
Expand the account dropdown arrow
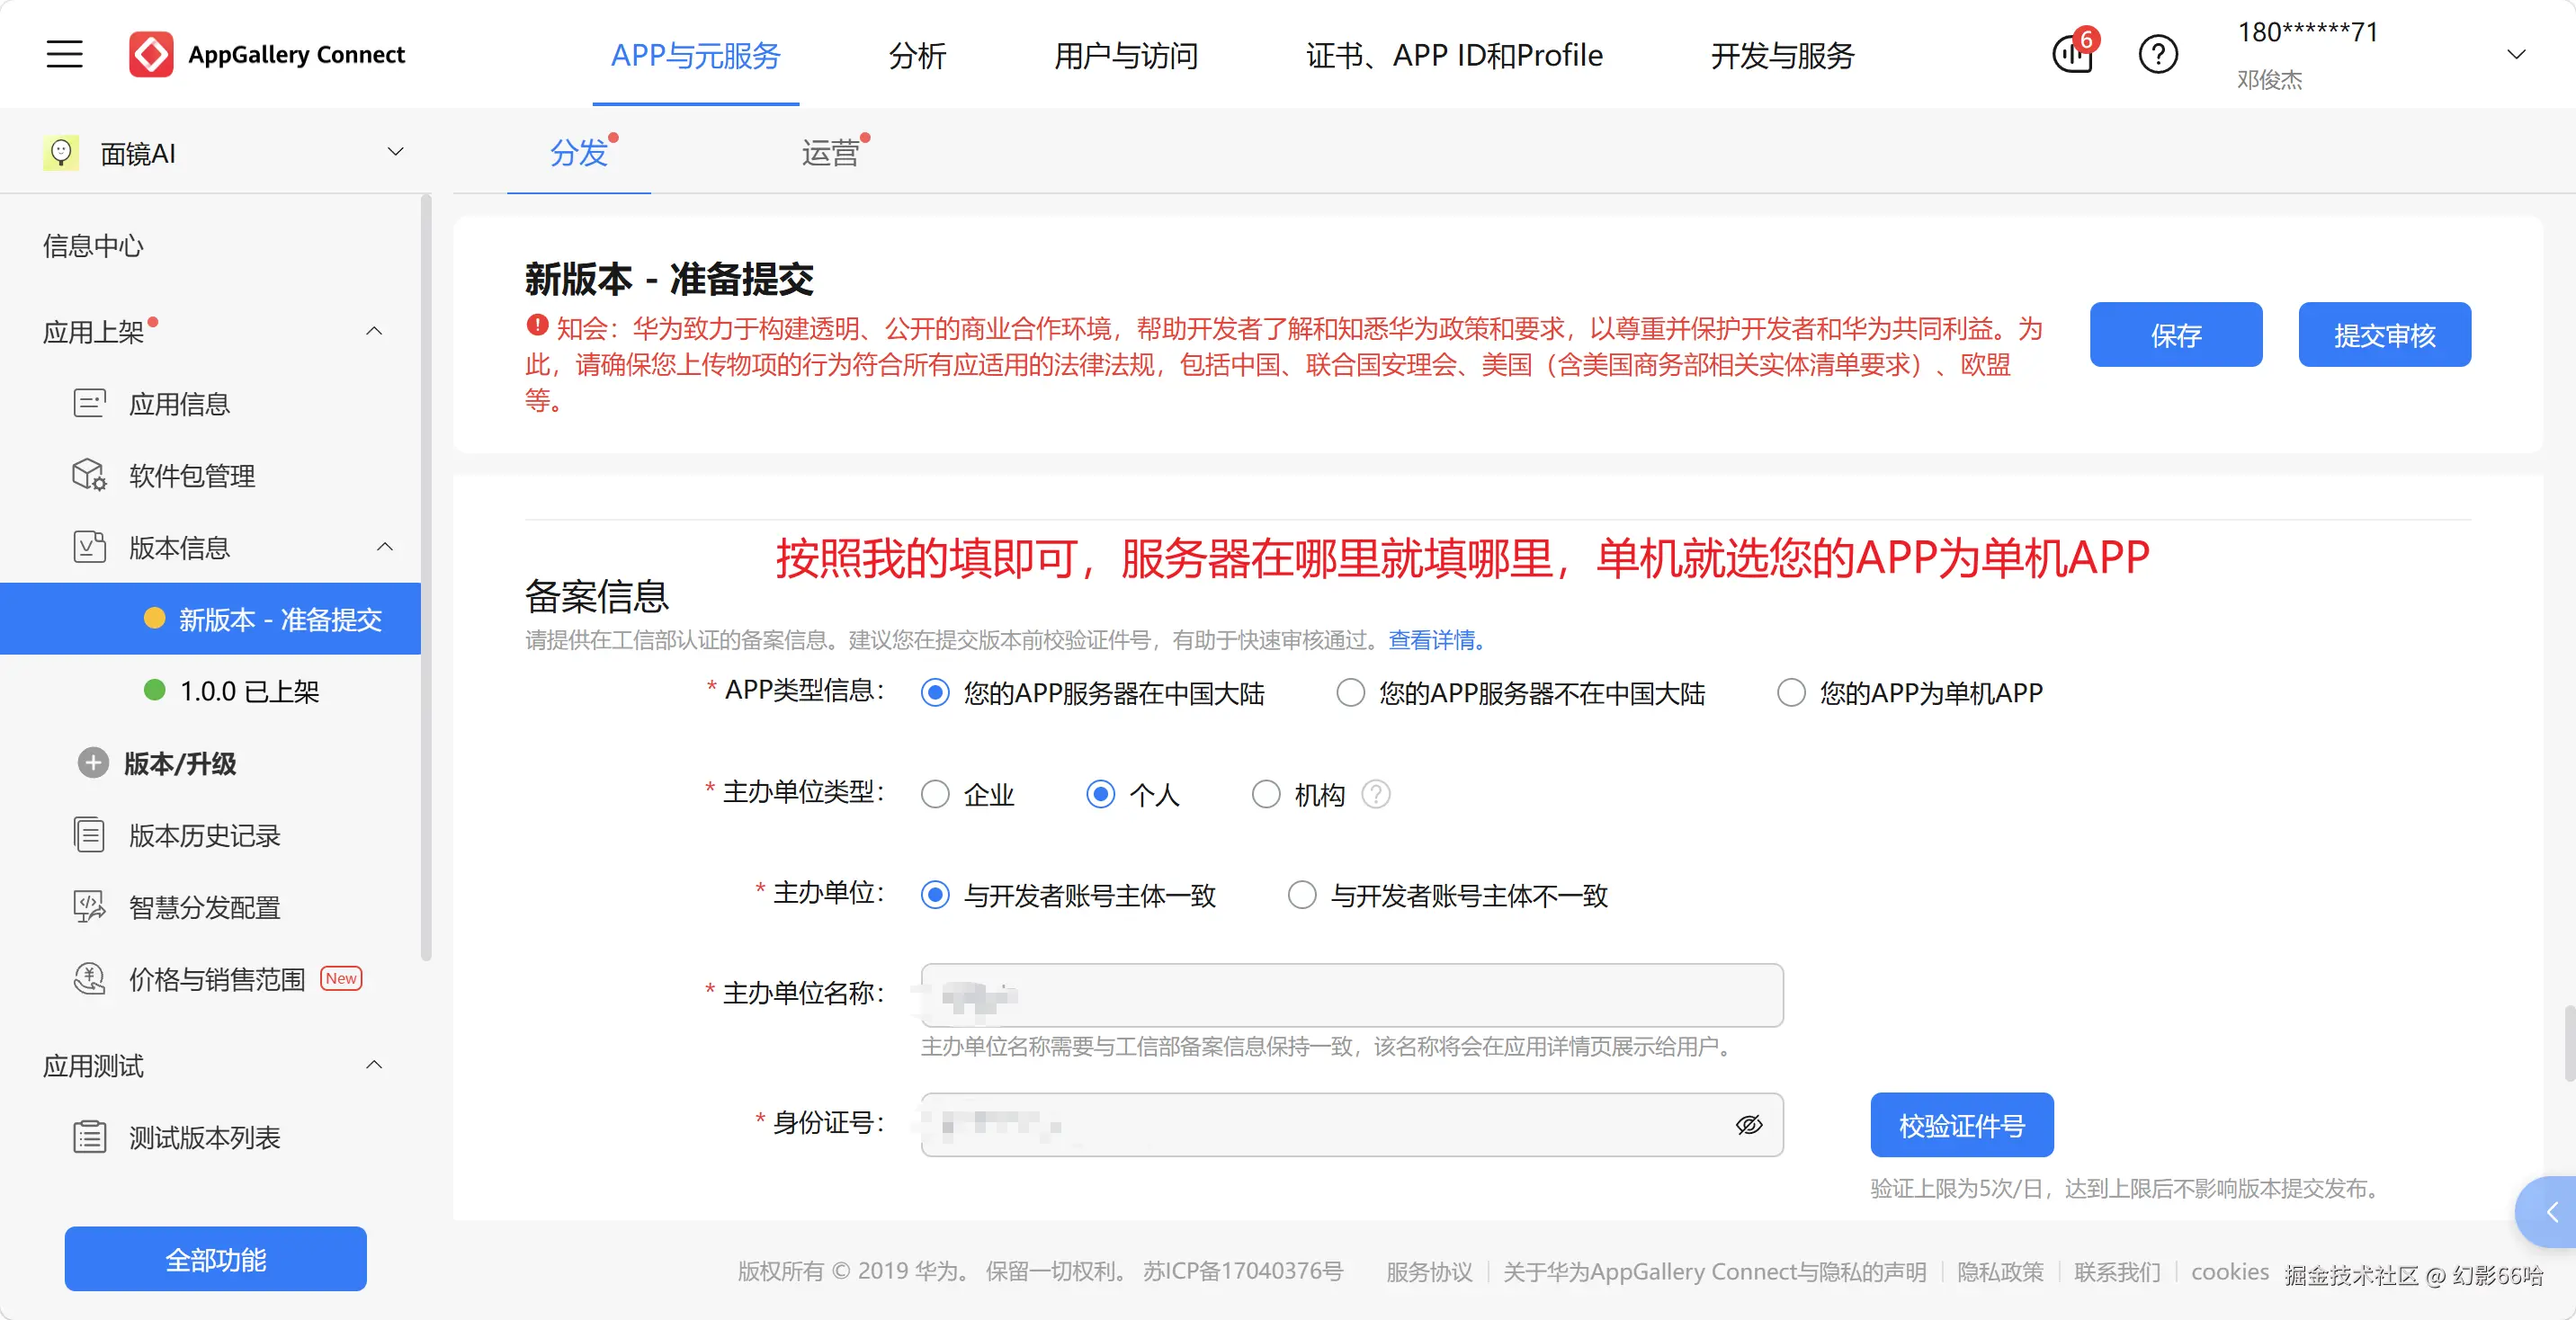pyautogui.click(x=2516, y=54)
